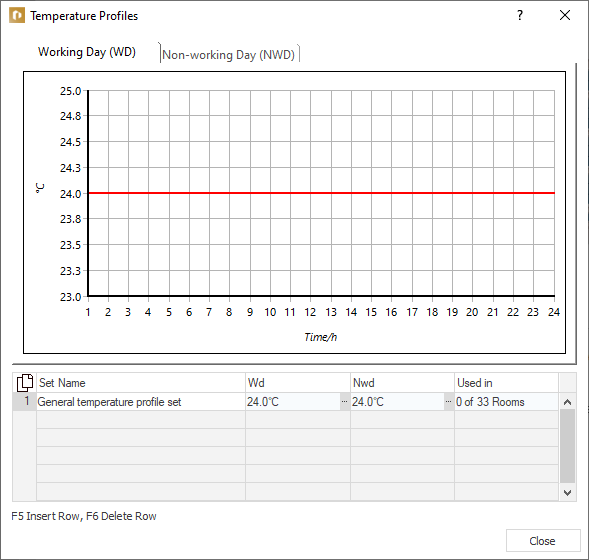Open Wd profile ellipsis button for row 1
Screen dimensions: 589x560
click(344, 402)
